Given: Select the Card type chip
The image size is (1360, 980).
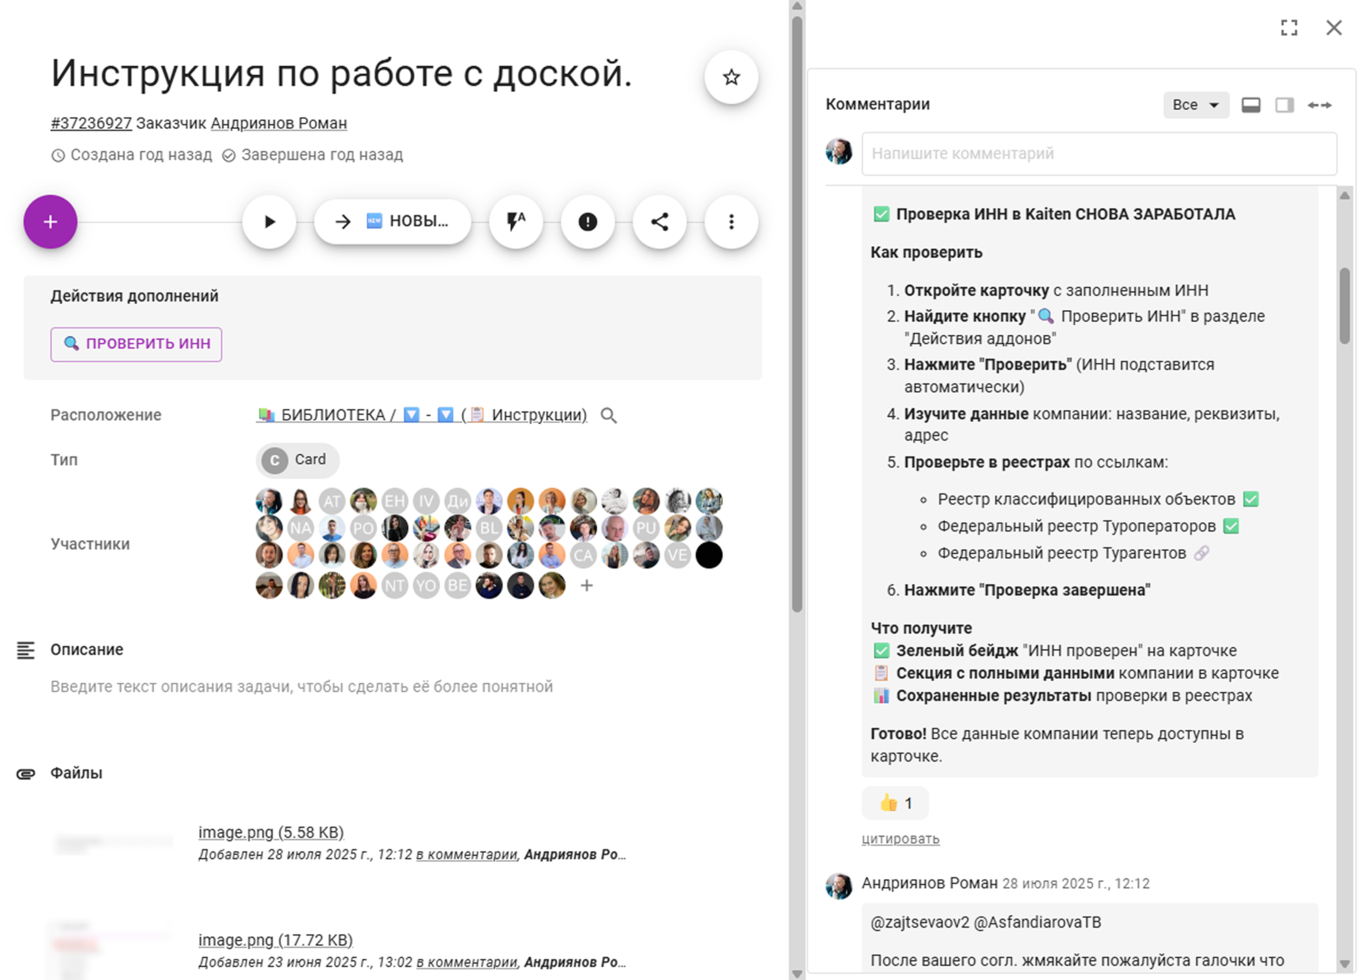Looking at the screenshot, I should [297, 460].
